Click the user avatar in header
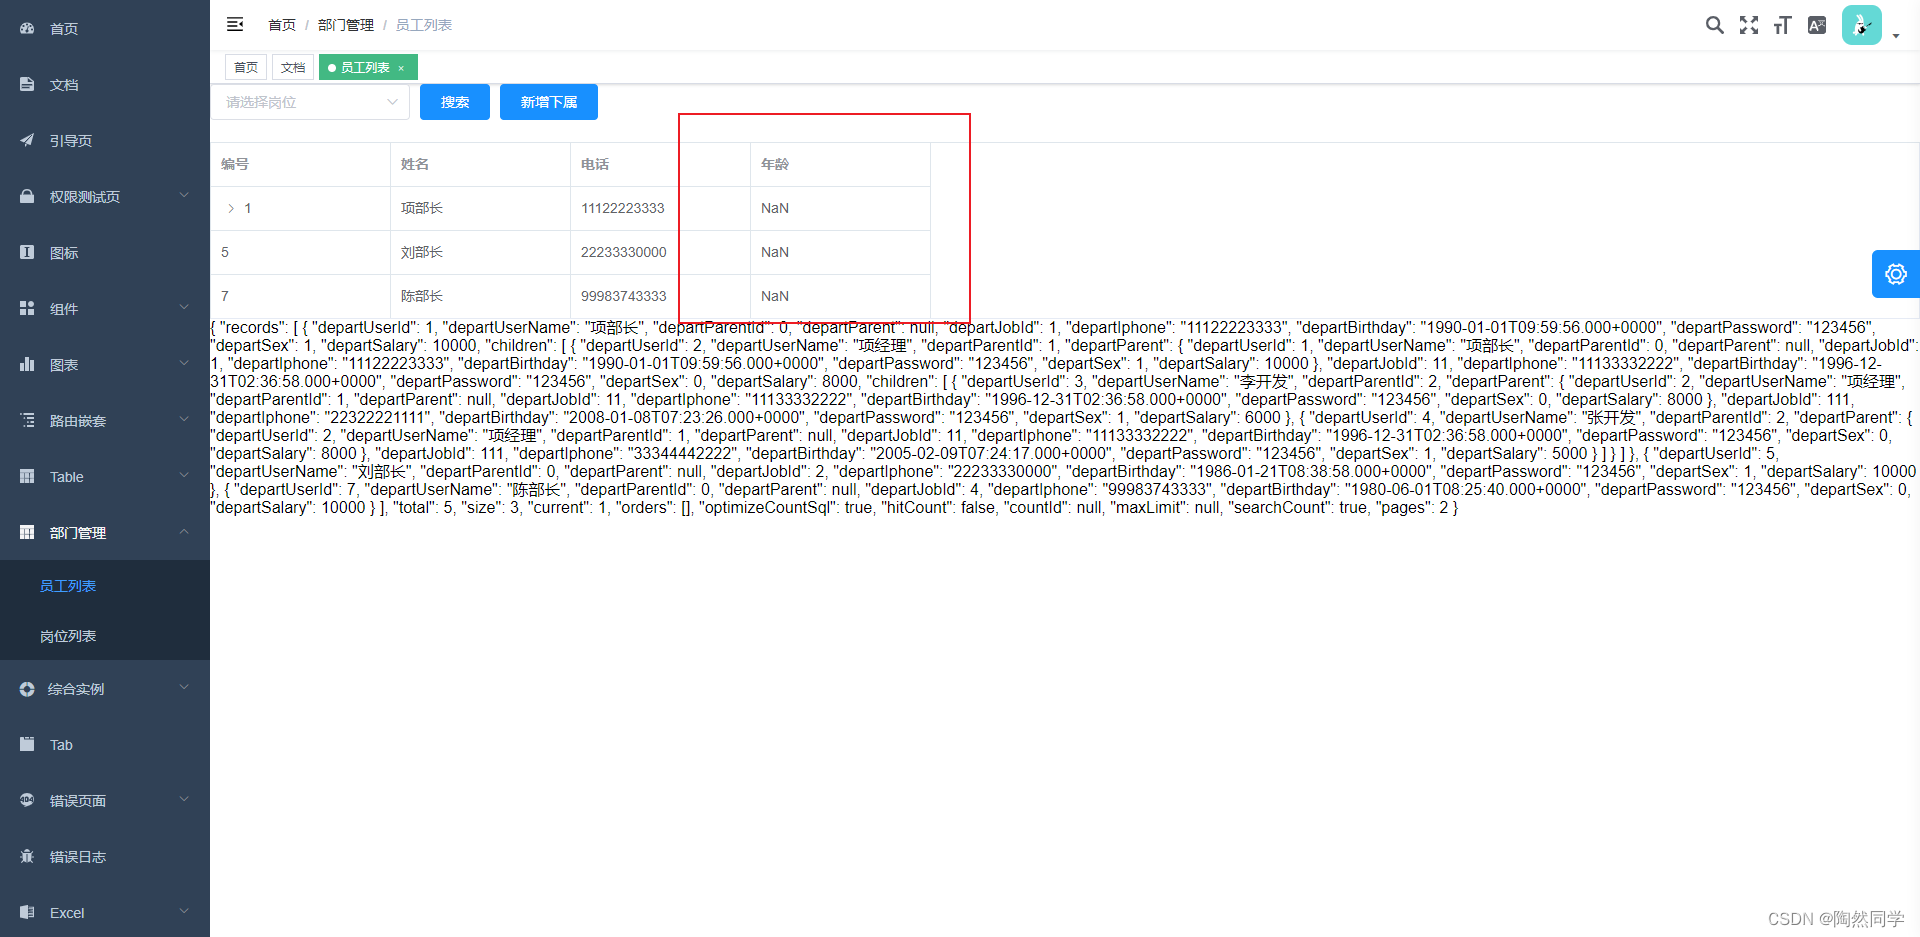 point(1861,25)
